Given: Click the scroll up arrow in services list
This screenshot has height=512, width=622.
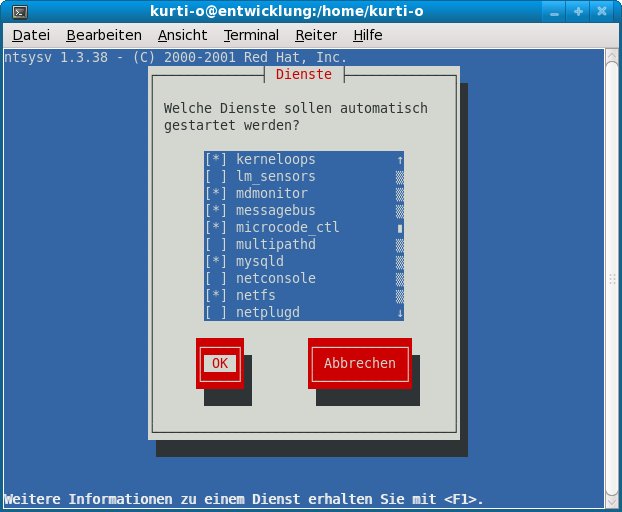Looking at the screenshot, I should (400, 160).
